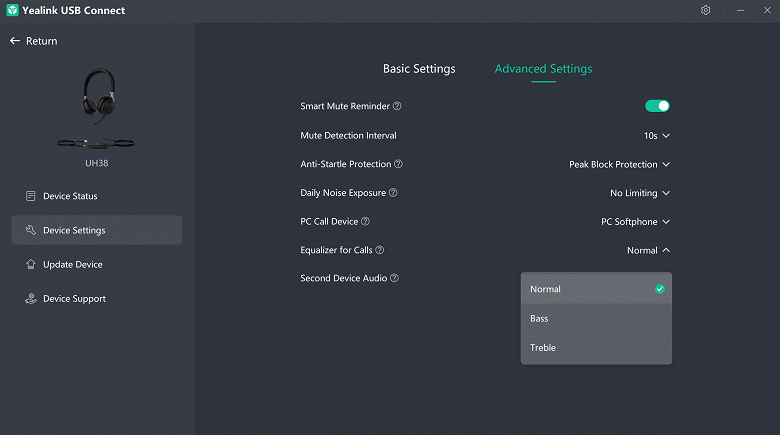Open settings gear in title bar
The width and height of the screenshot is (780, 435).
[x=706, y=10]
